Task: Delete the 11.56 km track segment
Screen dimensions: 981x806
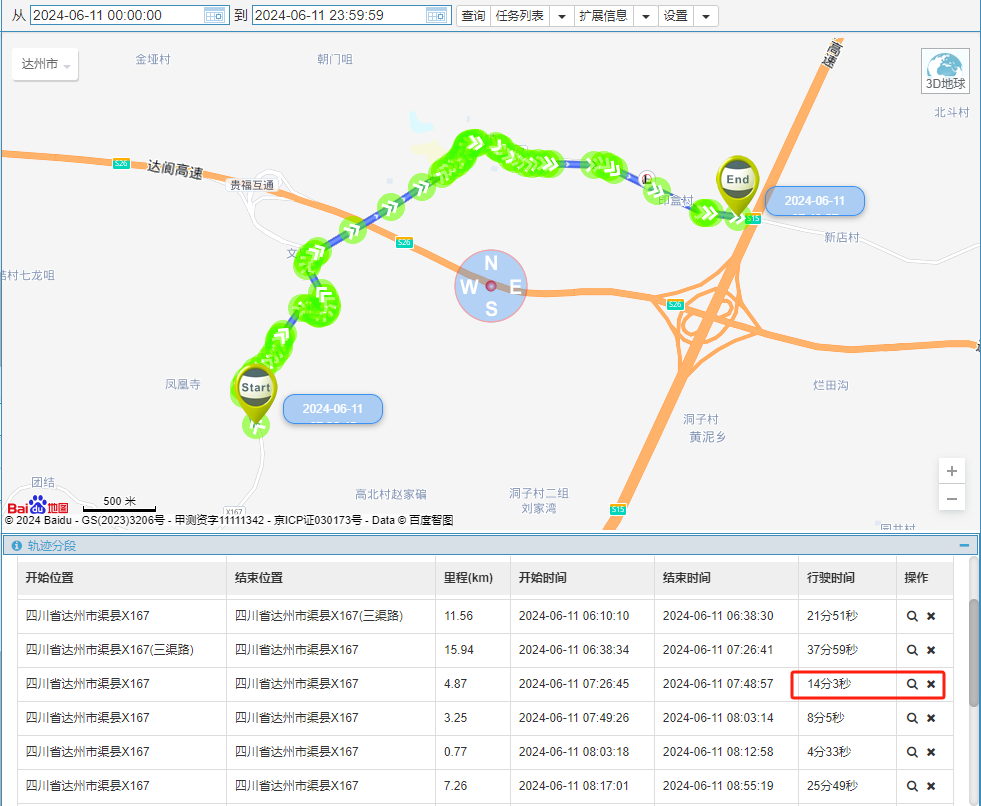Action: coord(931,616)
